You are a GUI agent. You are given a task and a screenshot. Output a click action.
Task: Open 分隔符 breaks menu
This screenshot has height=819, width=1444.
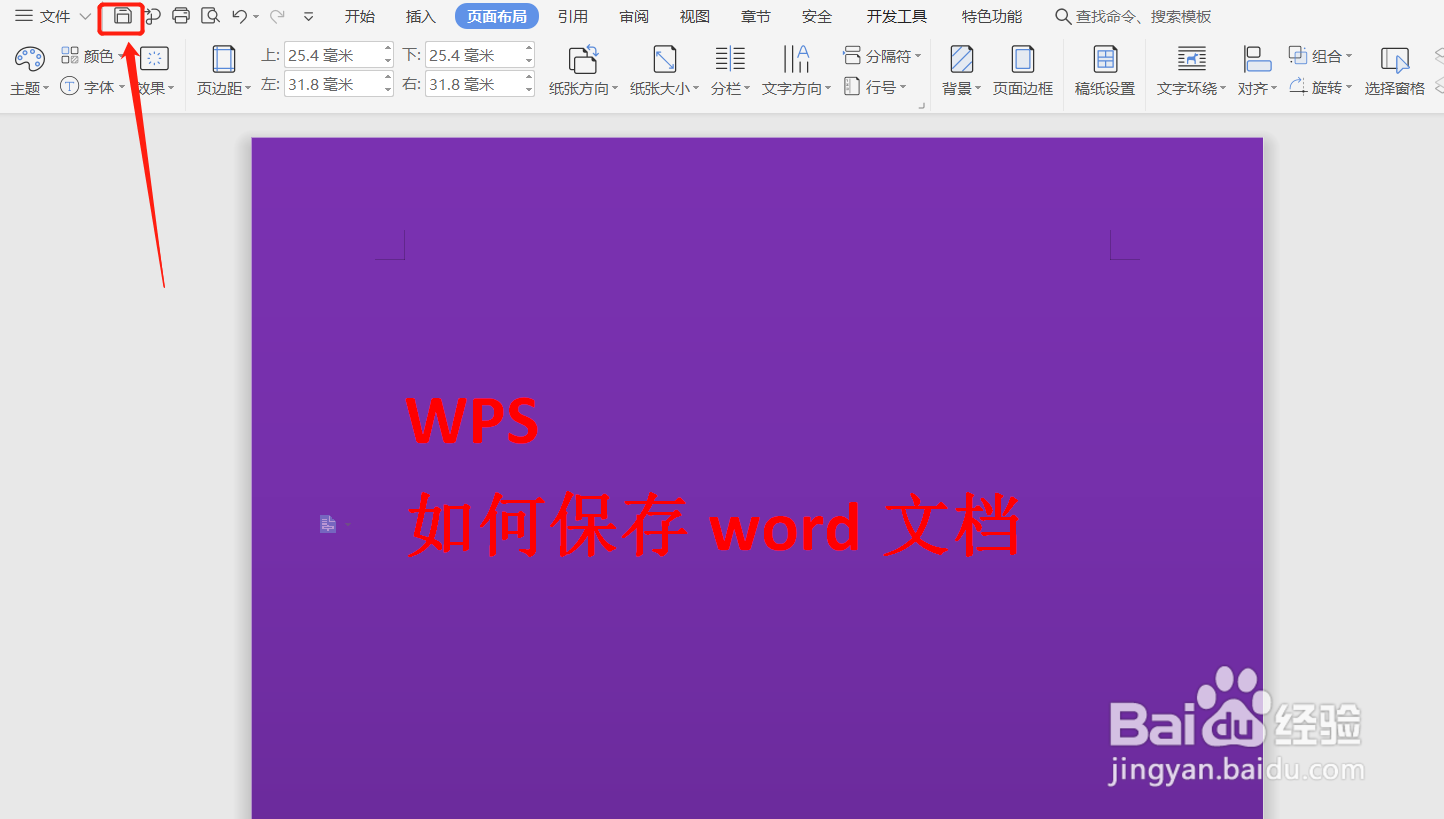[882, 56]
